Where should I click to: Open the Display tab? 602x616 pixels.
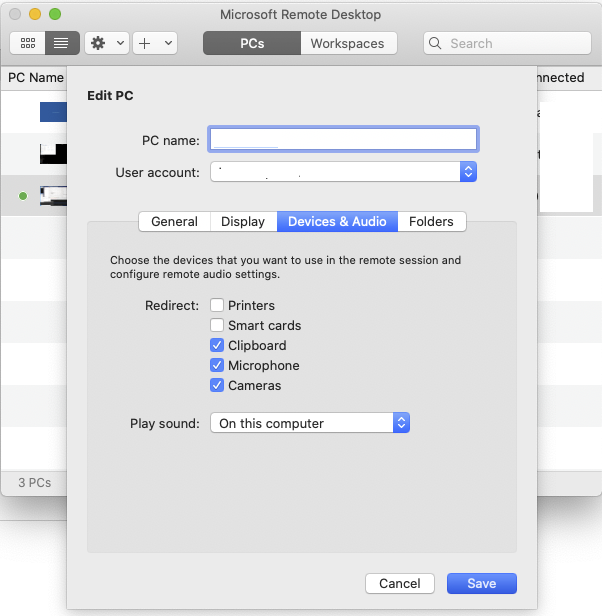click(243, 222)
